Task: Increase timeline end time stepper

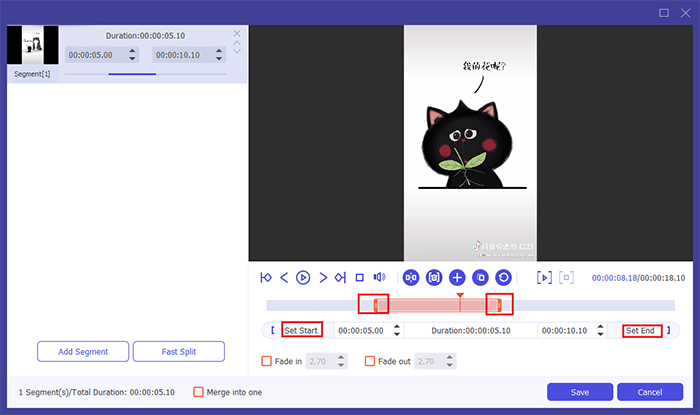Action: pos(600,327)
